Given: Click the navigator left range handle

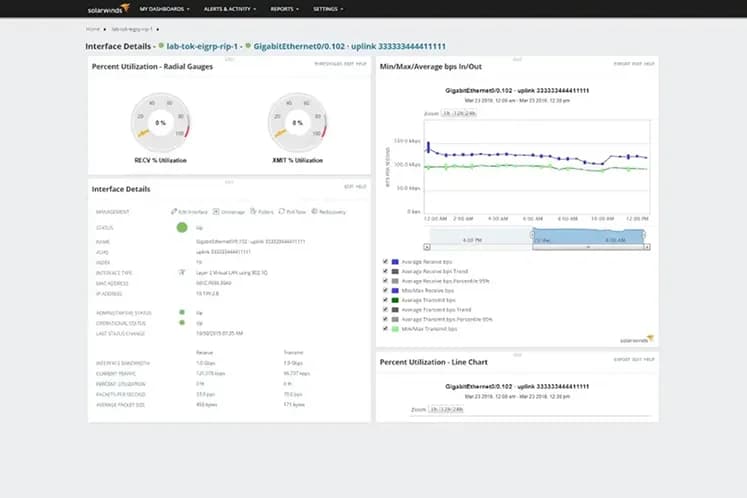Looking at the screenshot, I should [x=532, y=235].
